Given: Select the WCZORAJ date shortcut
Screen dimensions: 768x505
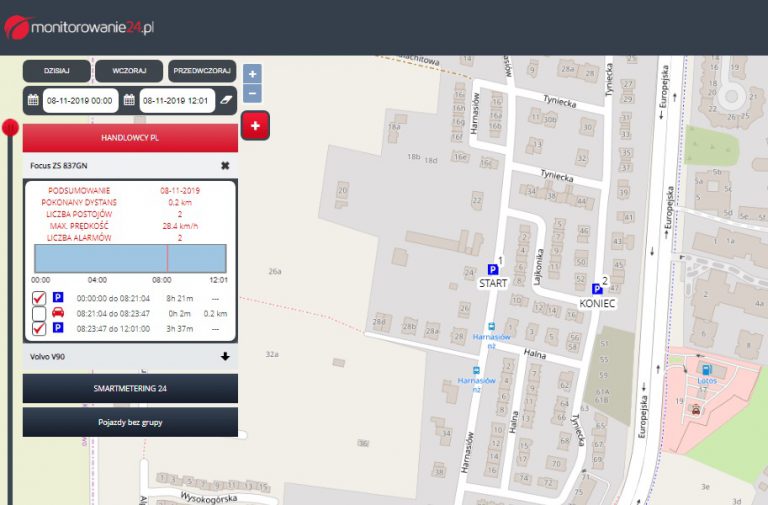Looking at the screenshot, I should pyautogui.click(x=129, y=71).
